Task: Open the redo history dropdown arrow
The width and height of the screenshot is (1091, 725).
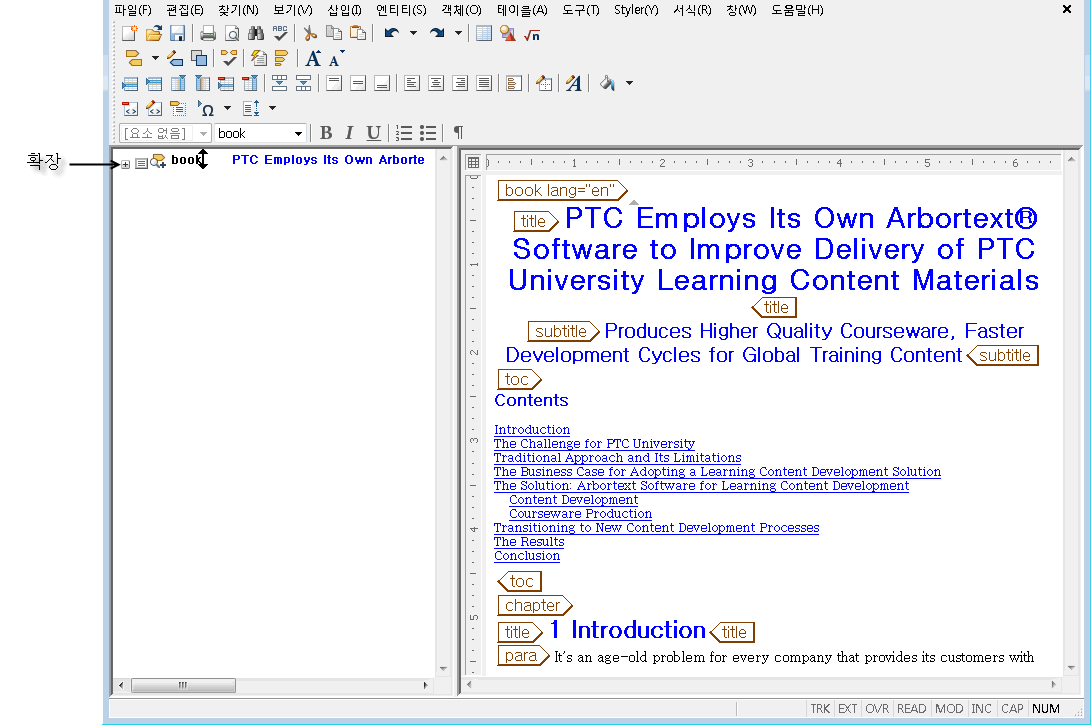Action: [x=459, y=33]
